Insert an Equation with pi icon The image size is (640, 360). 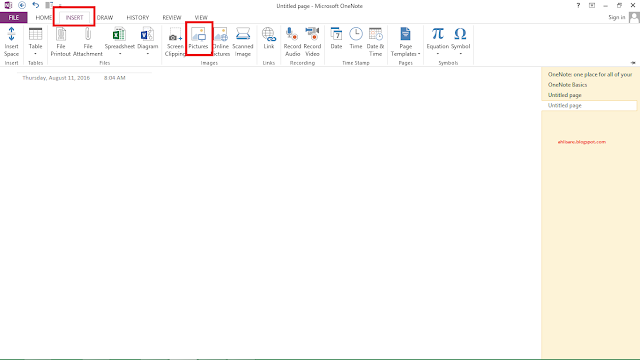pos(438,34)
